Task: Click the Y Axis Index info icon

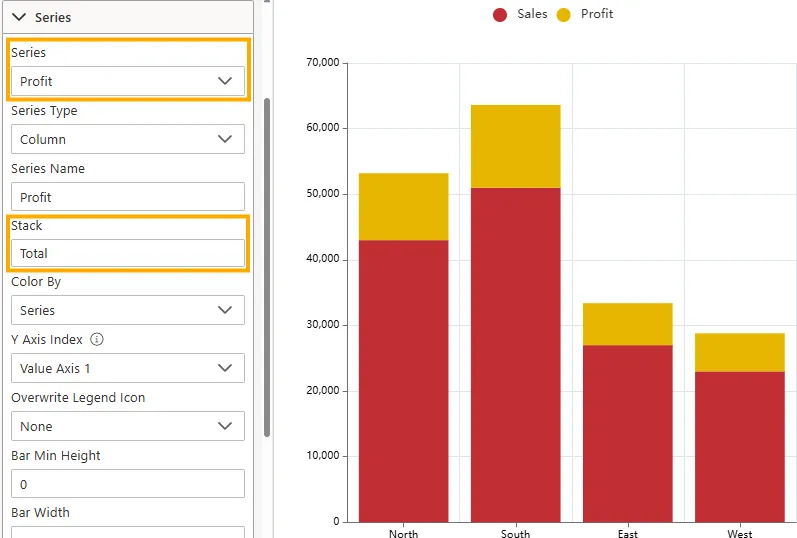Action: 97,340
